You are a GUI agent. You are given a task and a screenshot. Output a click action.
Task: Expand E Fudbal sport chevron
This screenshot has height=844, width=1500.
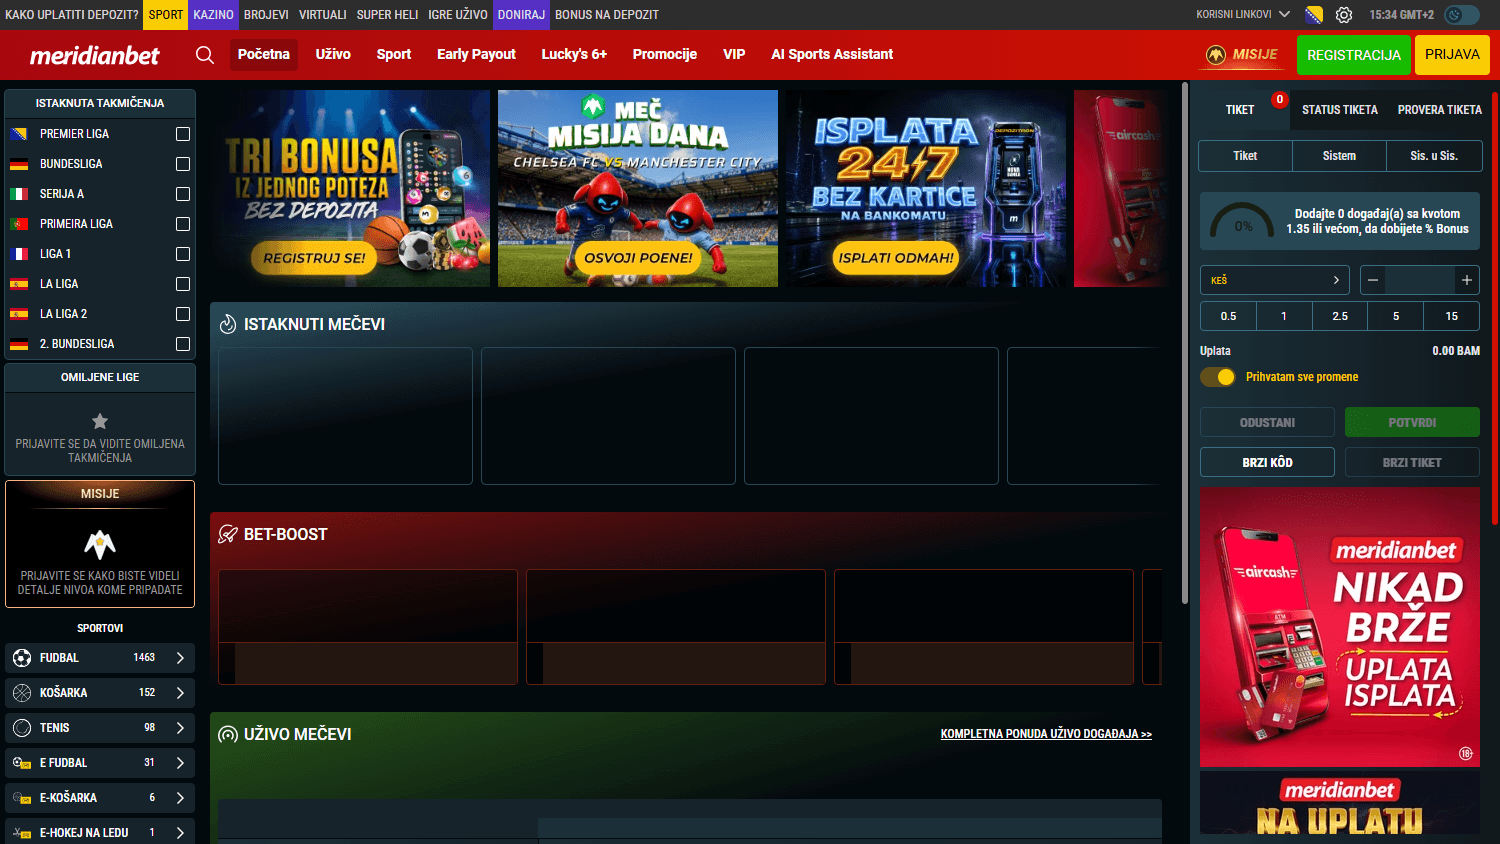tap(180, 763)
